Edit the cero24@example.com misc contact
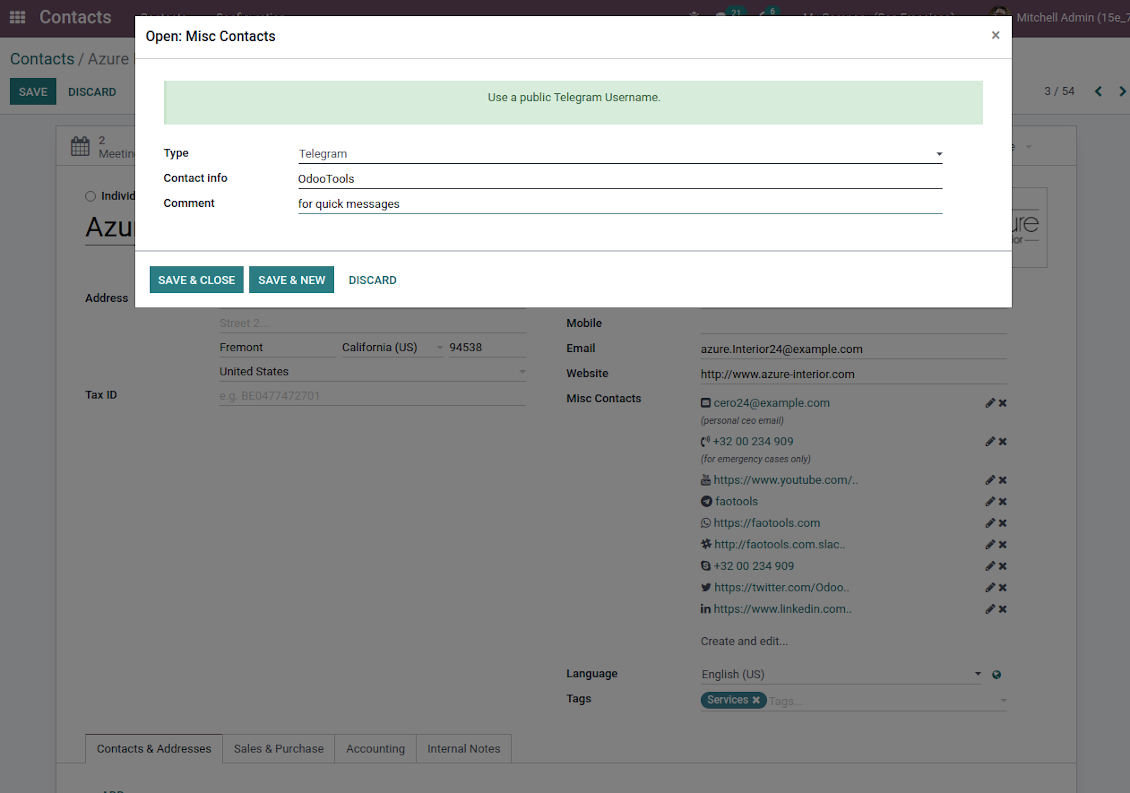 [x=989, y=403]
